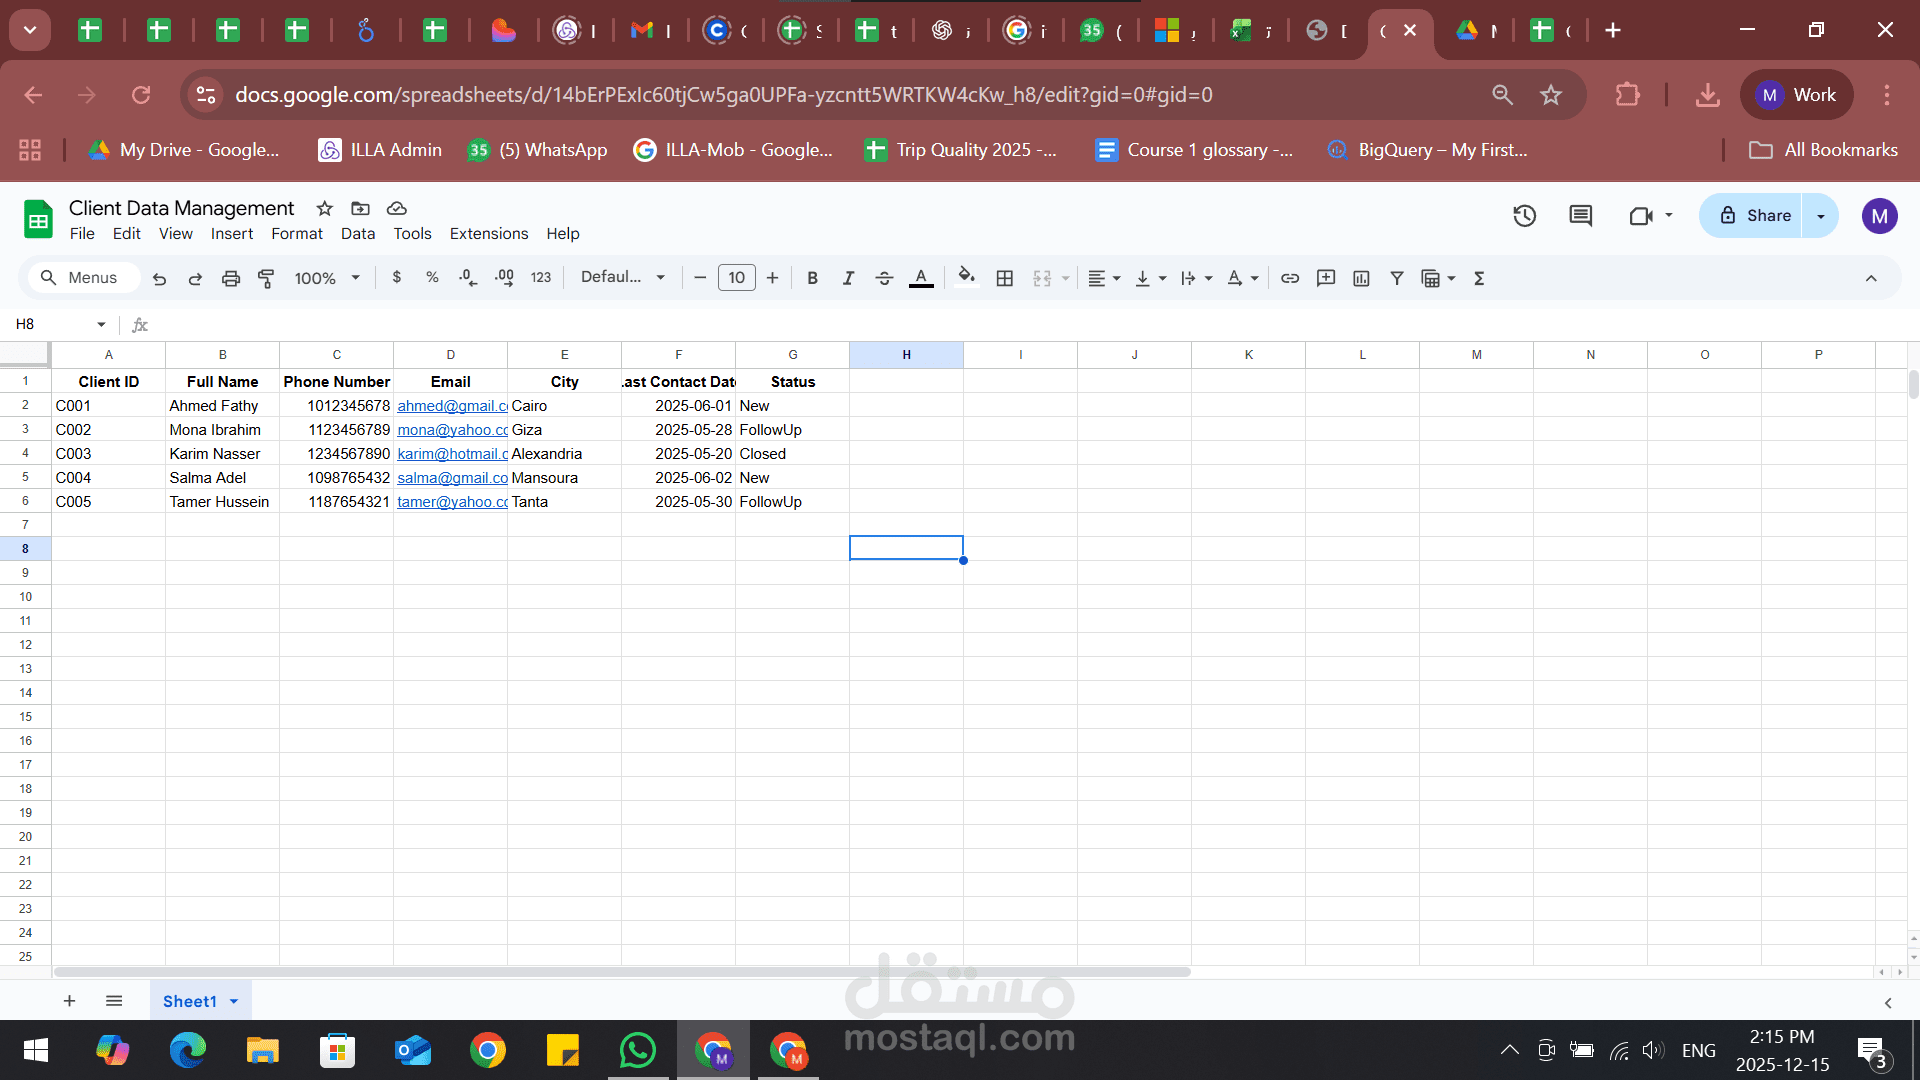1920x1080 pixels.
Task: Open Sheet1 tab options arrow
Action: click(x=234, y=1001)
